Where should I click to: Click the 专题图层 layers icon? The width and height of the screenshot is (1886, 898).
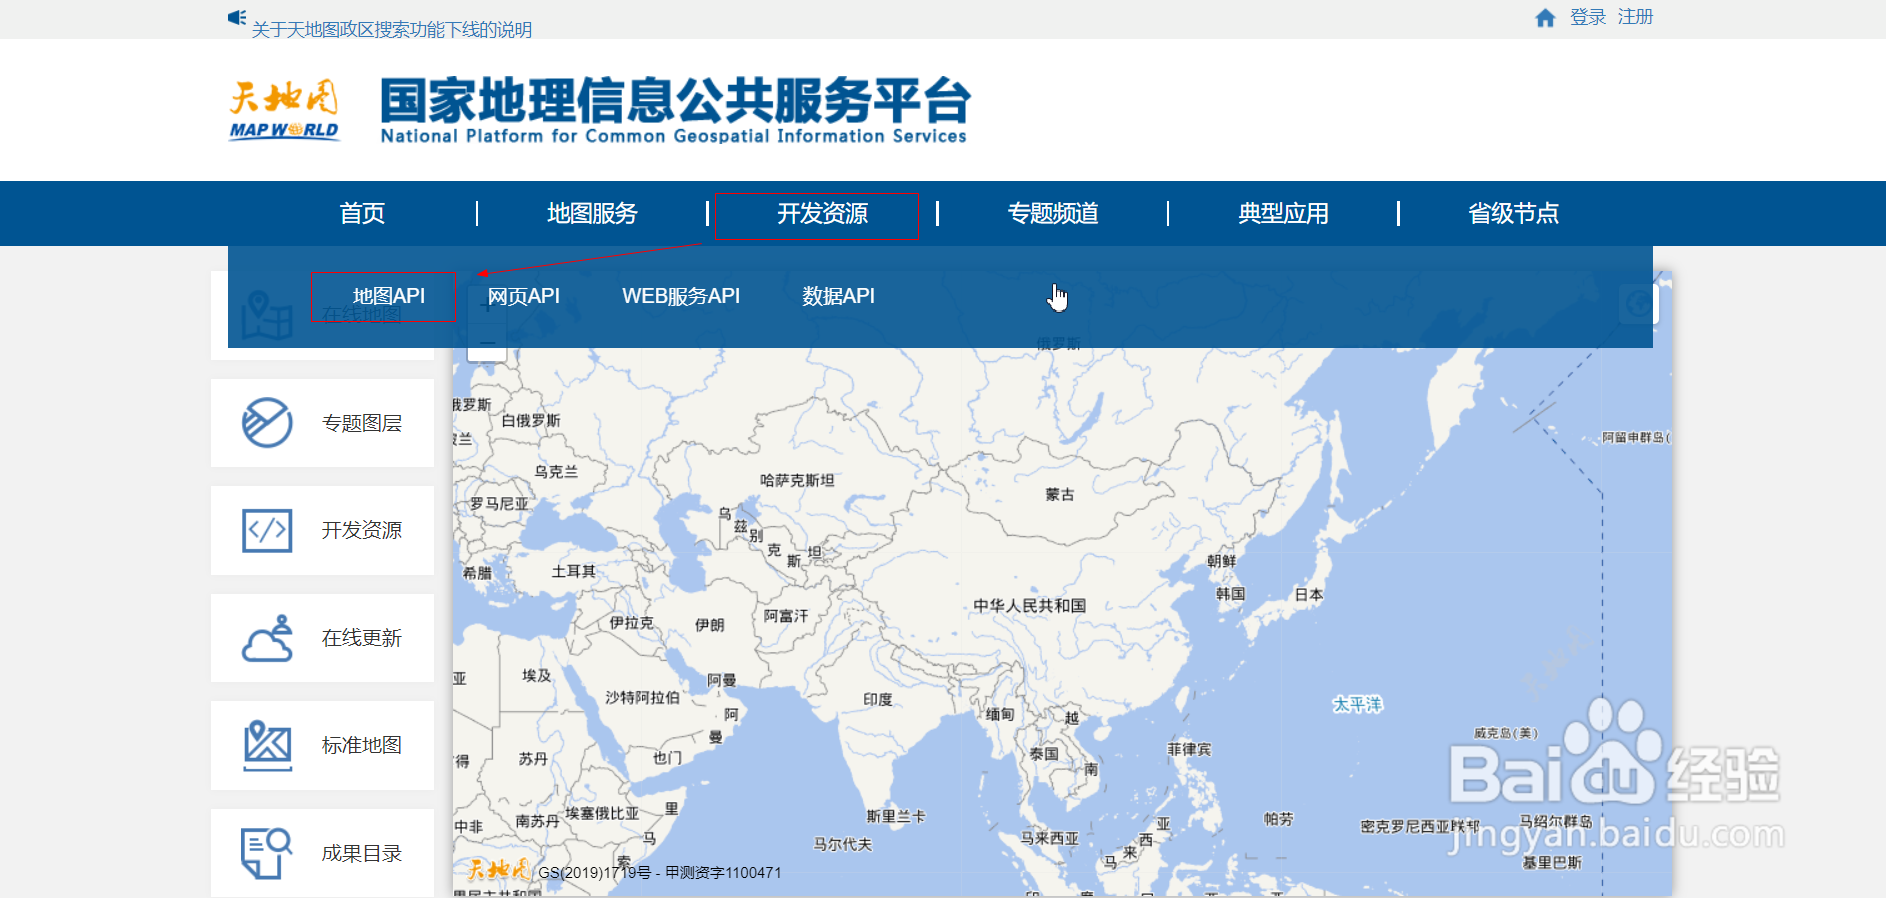point(267,423)
